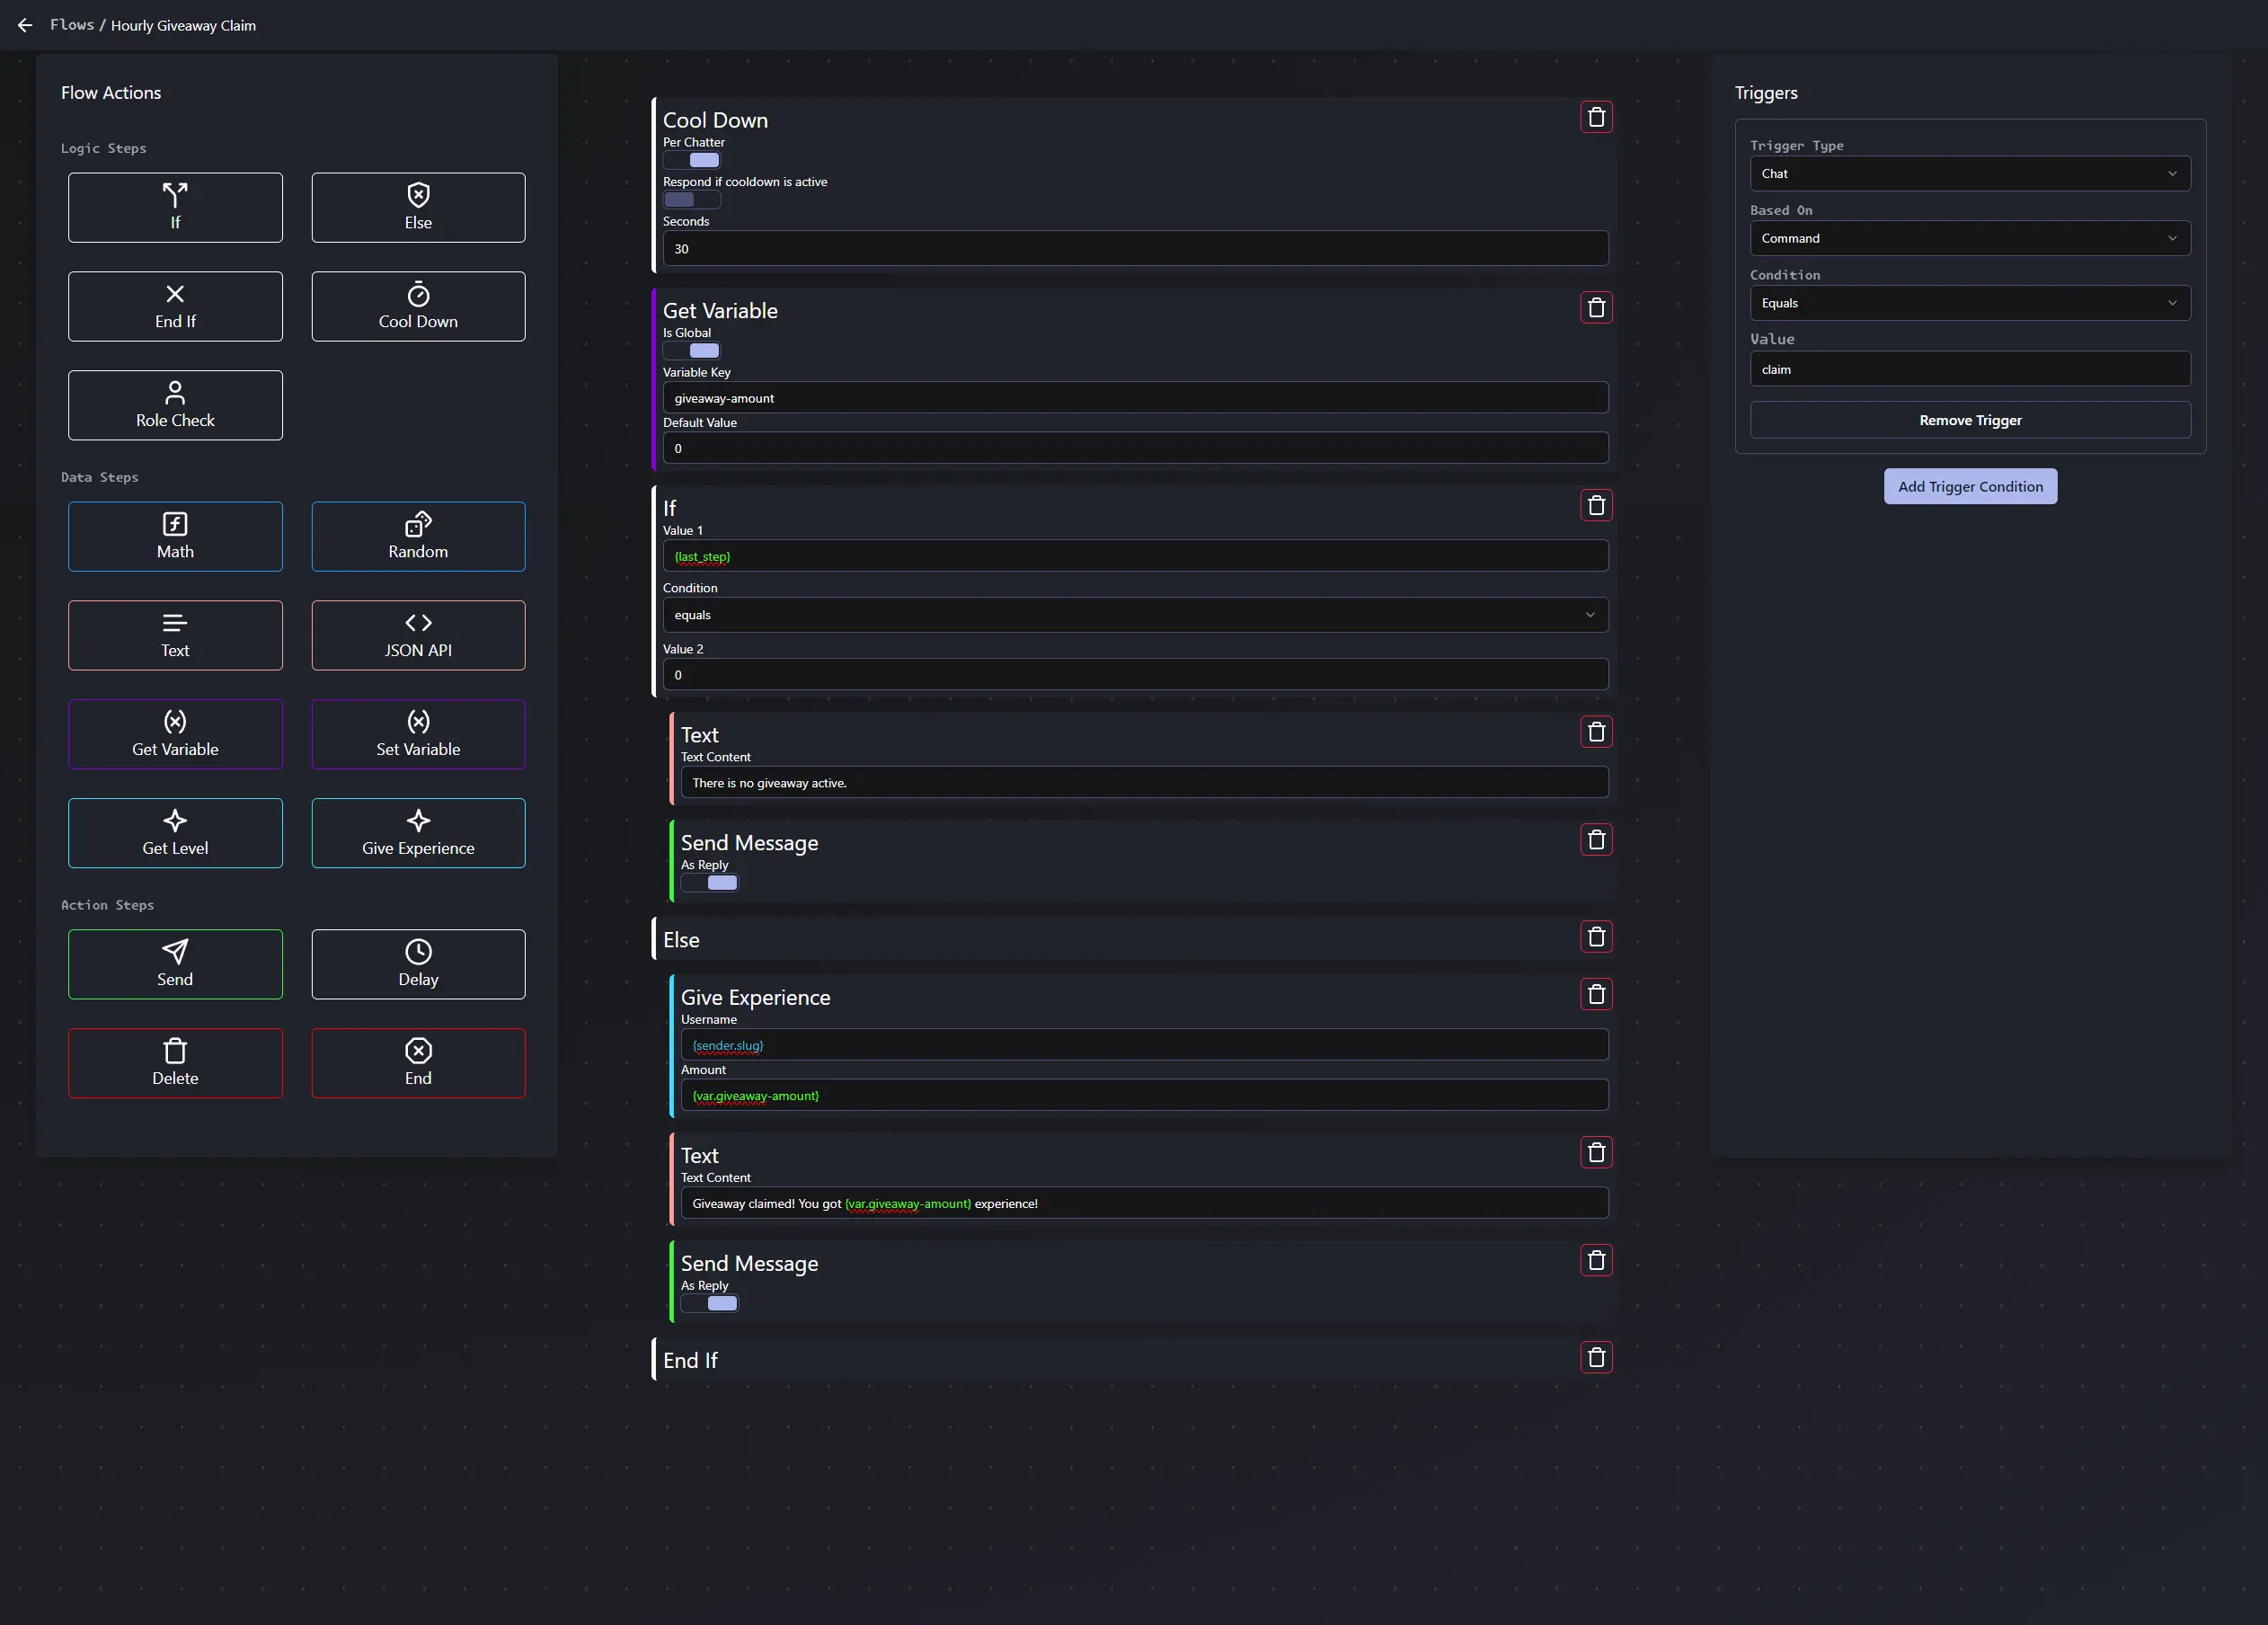Select the Else step icon
Screen dimensions: 2268x1625
(417, 195)
